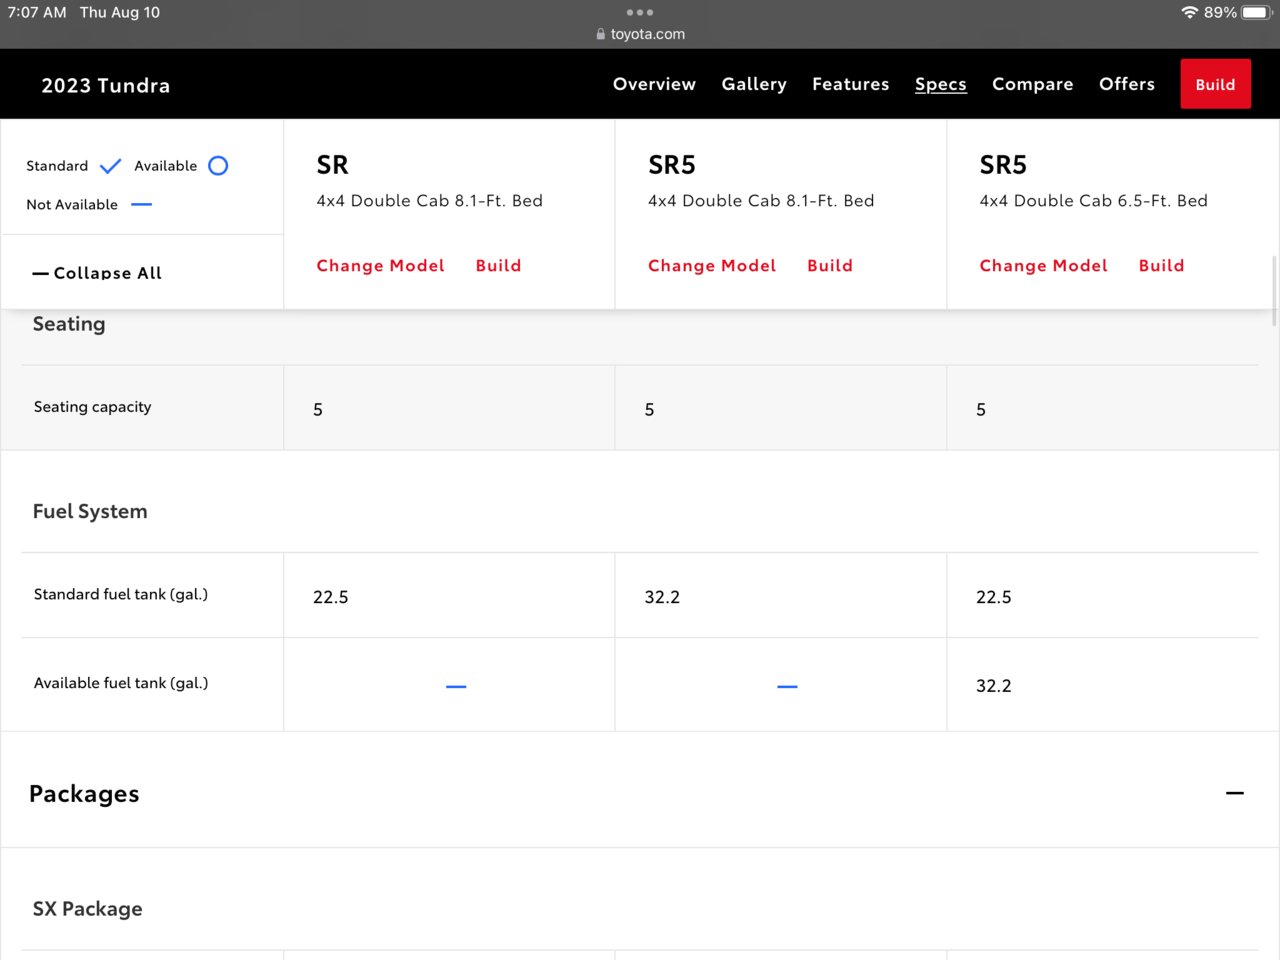Build the SR5 6.5-Ft. Bed truck
This screenshot has height=960, width=1280.
coord(1161,265)
